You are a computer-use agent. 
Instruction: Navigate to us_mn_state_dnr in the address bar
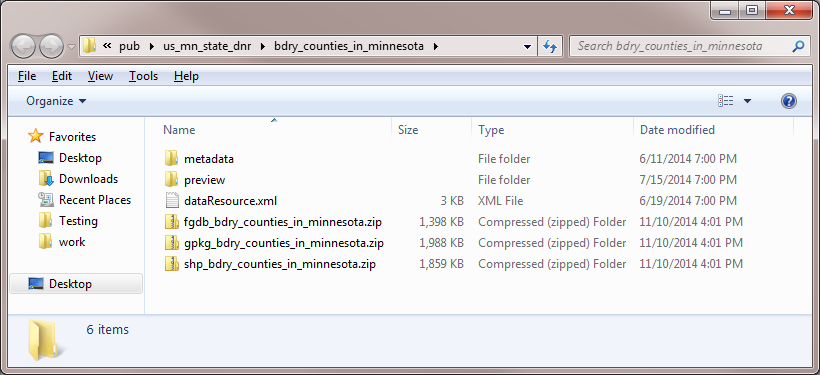207,46
